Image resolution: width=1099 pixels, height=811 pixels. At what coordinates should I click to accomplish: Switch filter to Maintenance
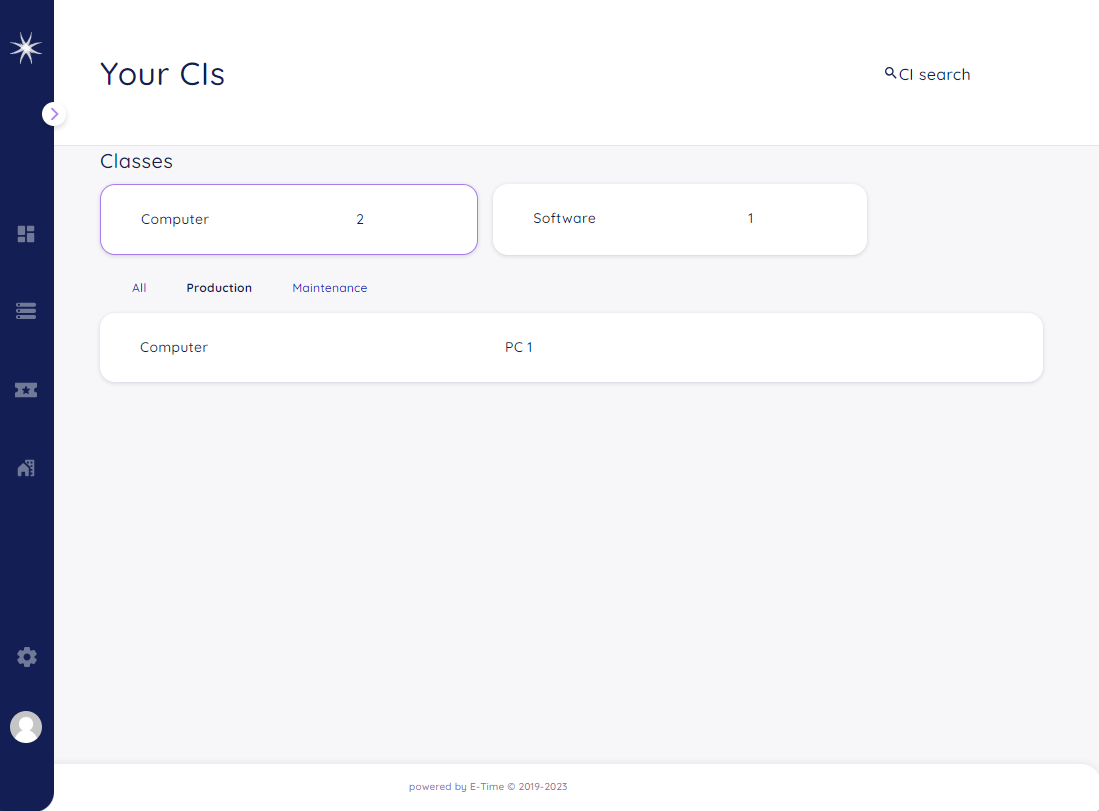[x=329, y=288]
